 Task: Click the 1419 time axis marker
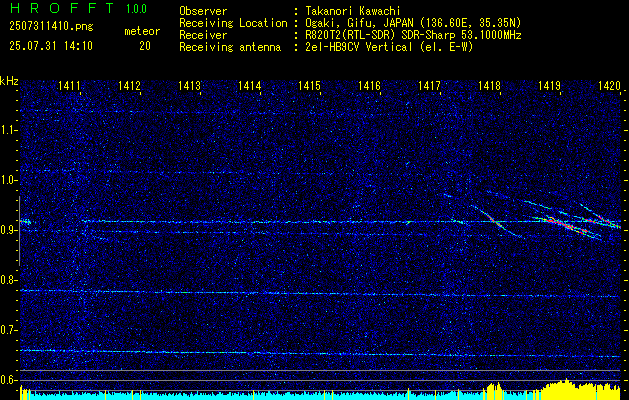click(x=549, y=85)
